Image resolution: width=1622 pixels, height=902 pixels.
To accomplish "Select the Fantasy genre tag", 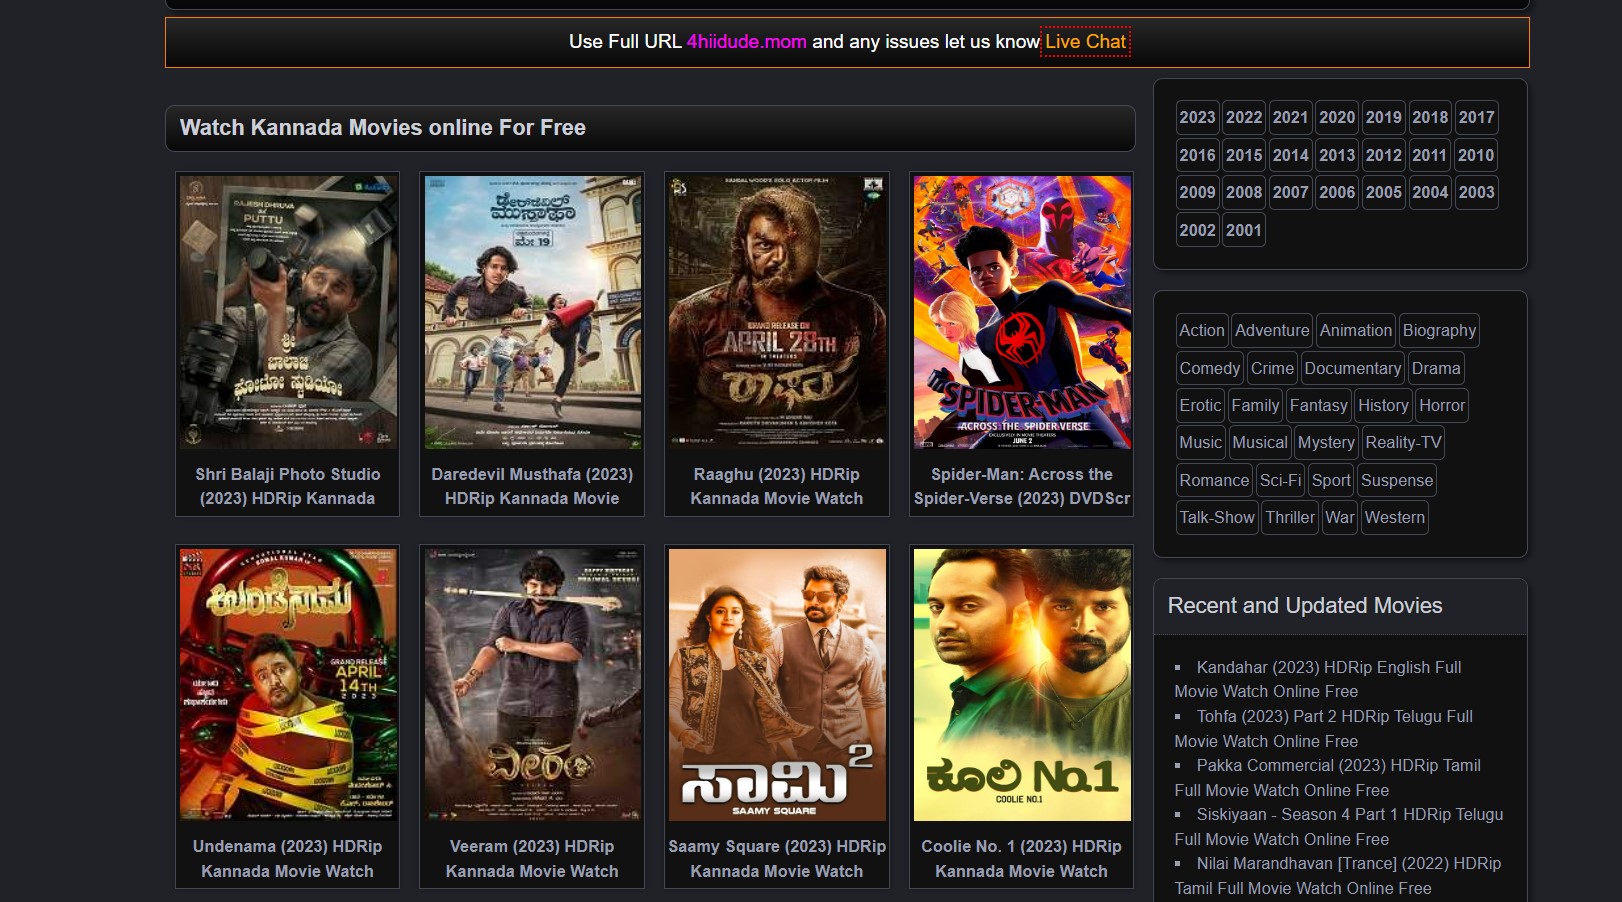I will point(1318,405).
